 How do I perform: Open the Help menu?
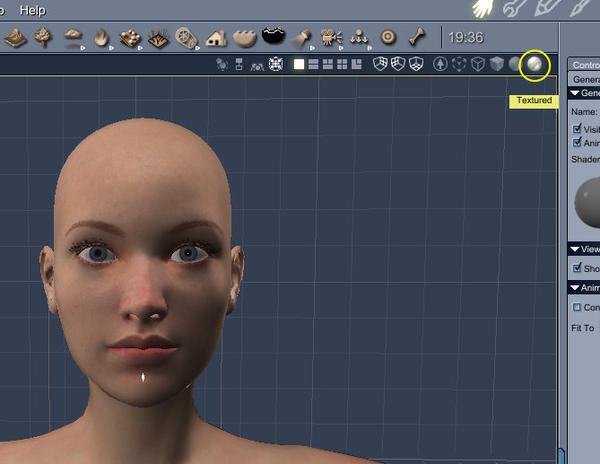[33, 10]
